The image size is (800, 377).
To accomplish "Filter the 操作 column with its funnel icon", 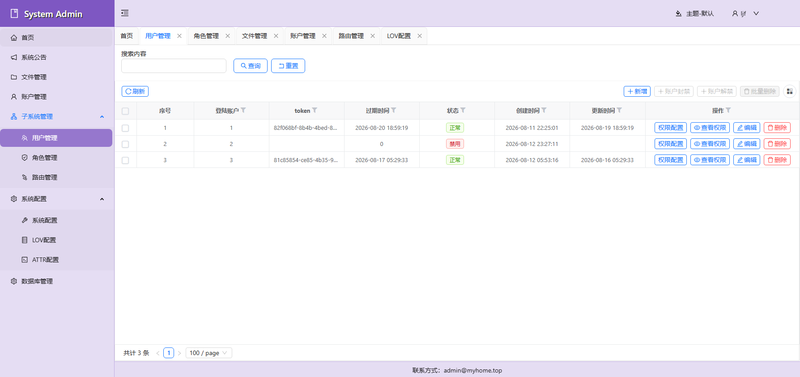I will point(728,110).
